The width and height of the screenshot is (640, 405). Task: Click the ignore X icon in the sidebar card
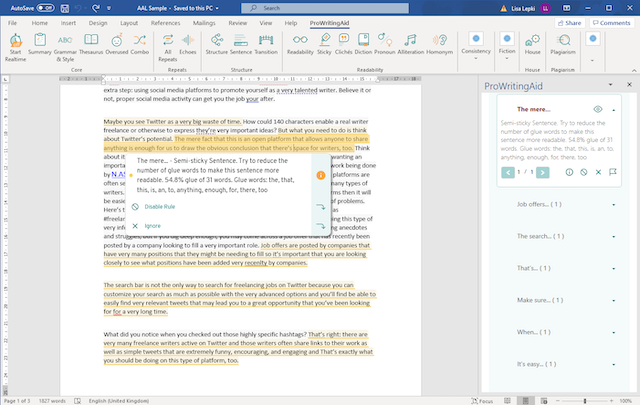(598, 172)
